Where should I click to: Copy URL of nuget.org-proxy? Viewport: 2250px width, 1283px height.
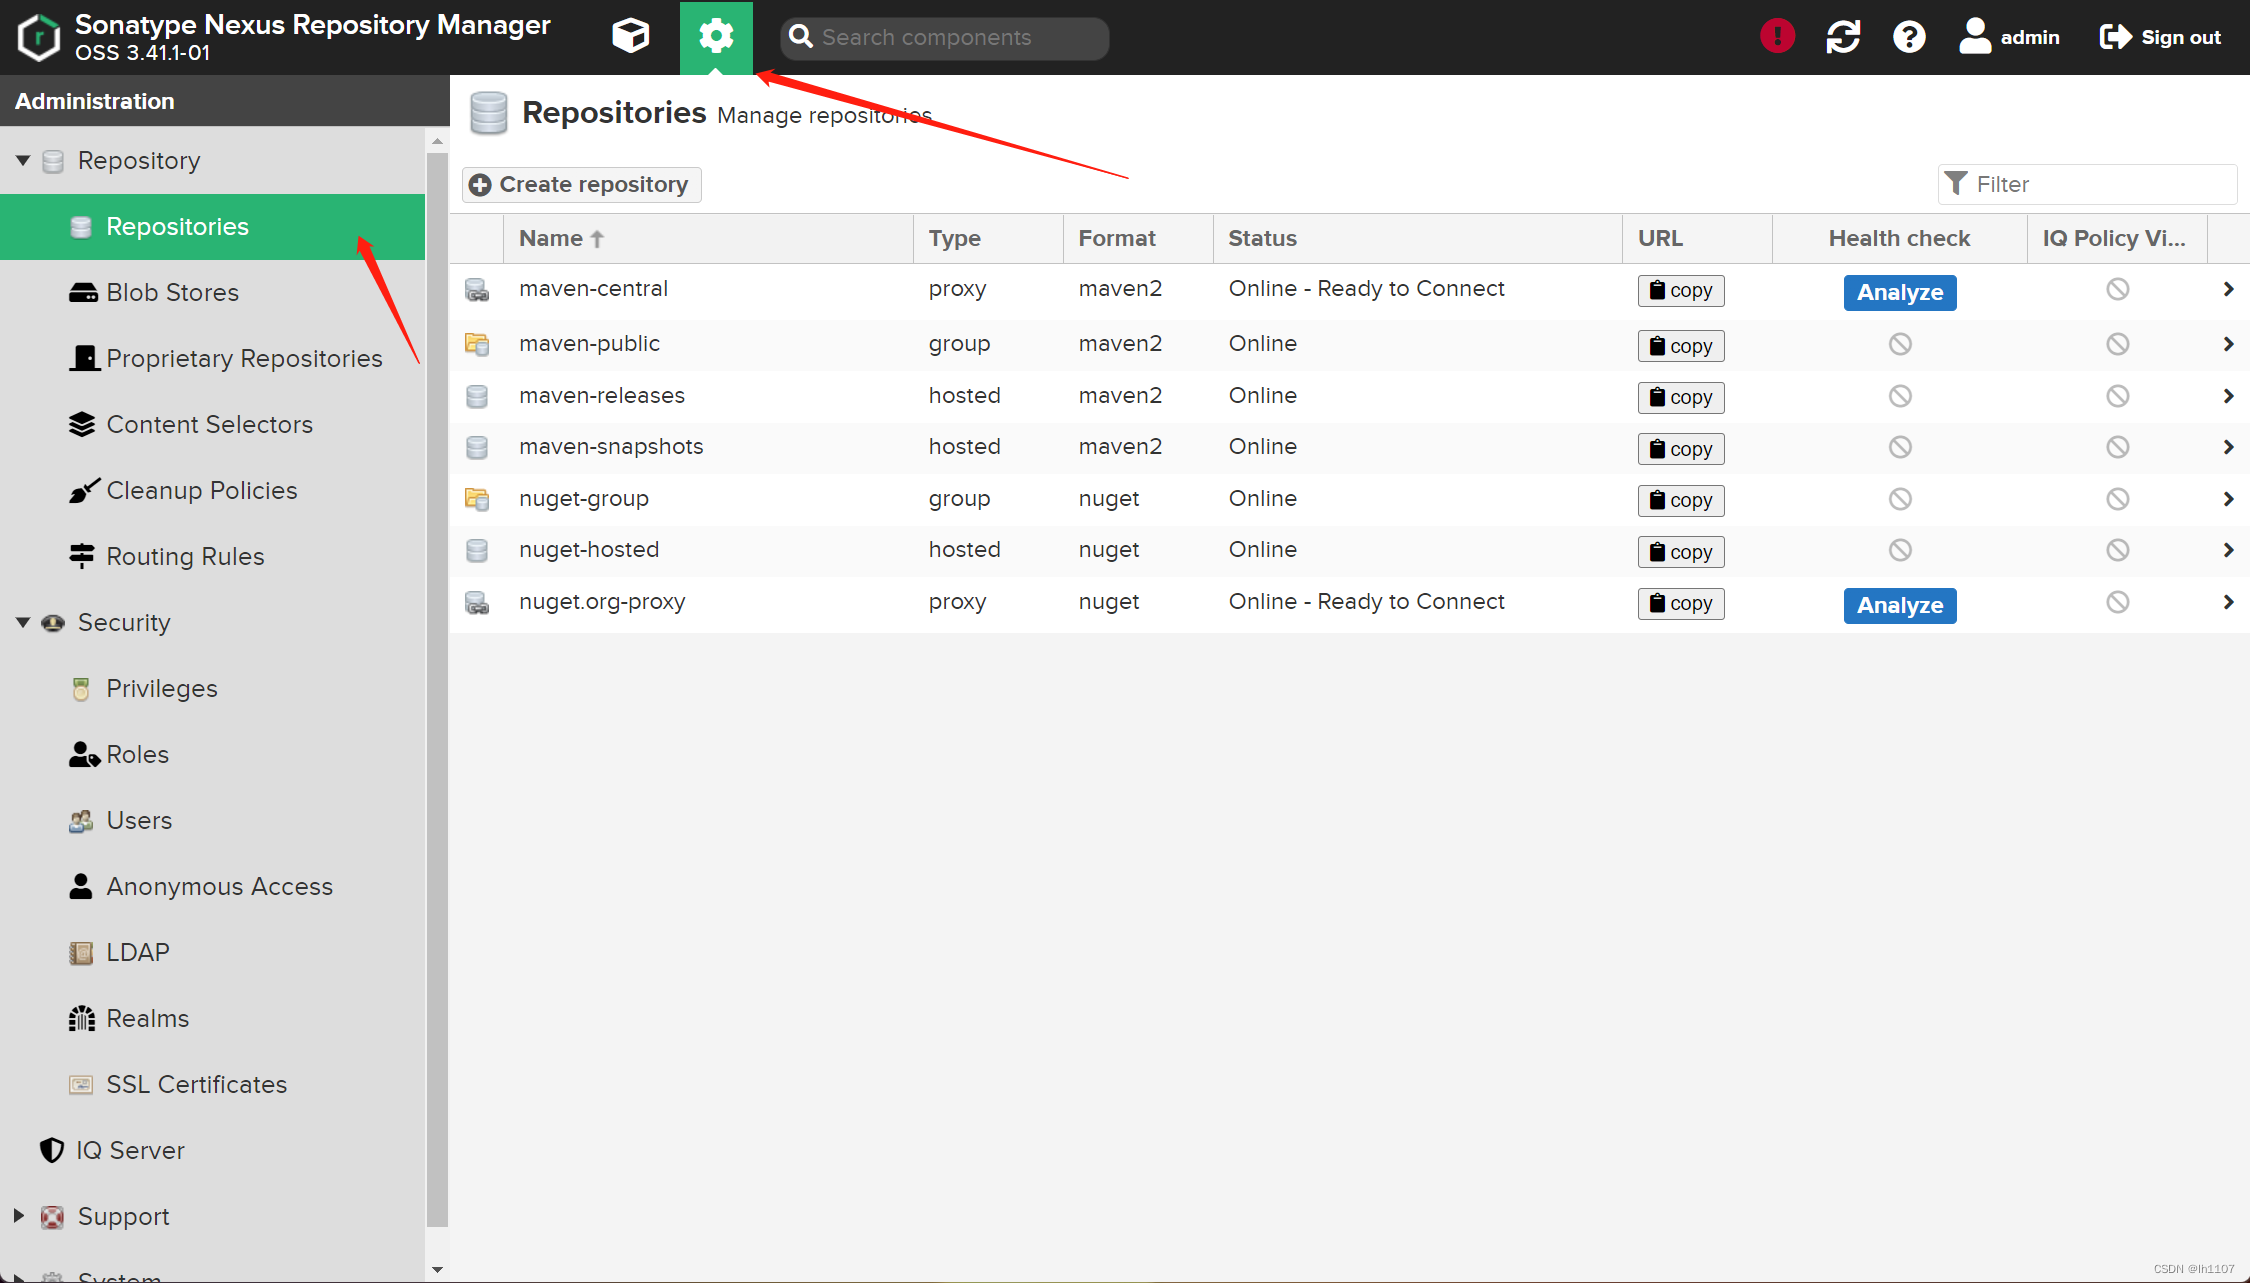coord(1681,603)
